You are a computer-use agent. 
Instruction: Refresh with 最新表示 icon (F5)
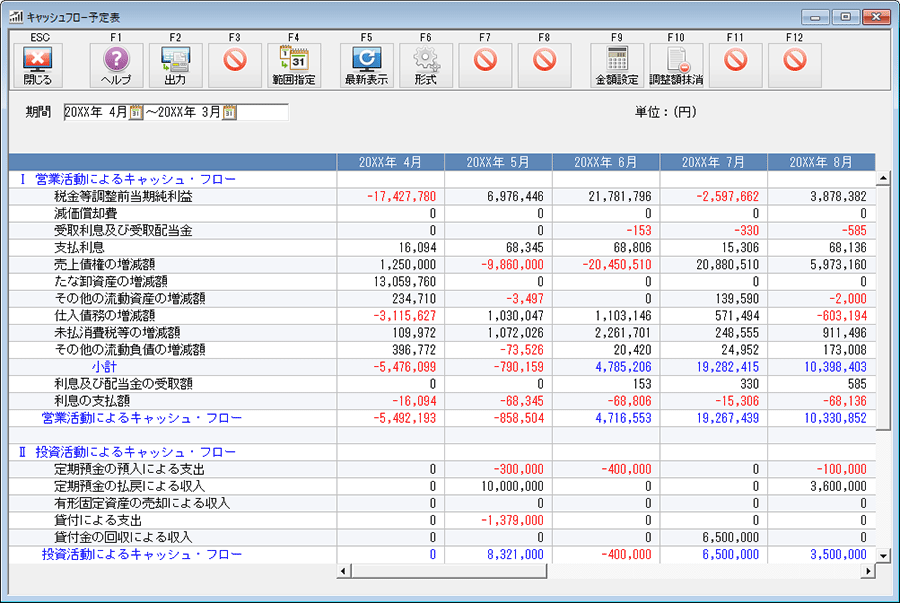pyautogui.click(x=366, y=65)
